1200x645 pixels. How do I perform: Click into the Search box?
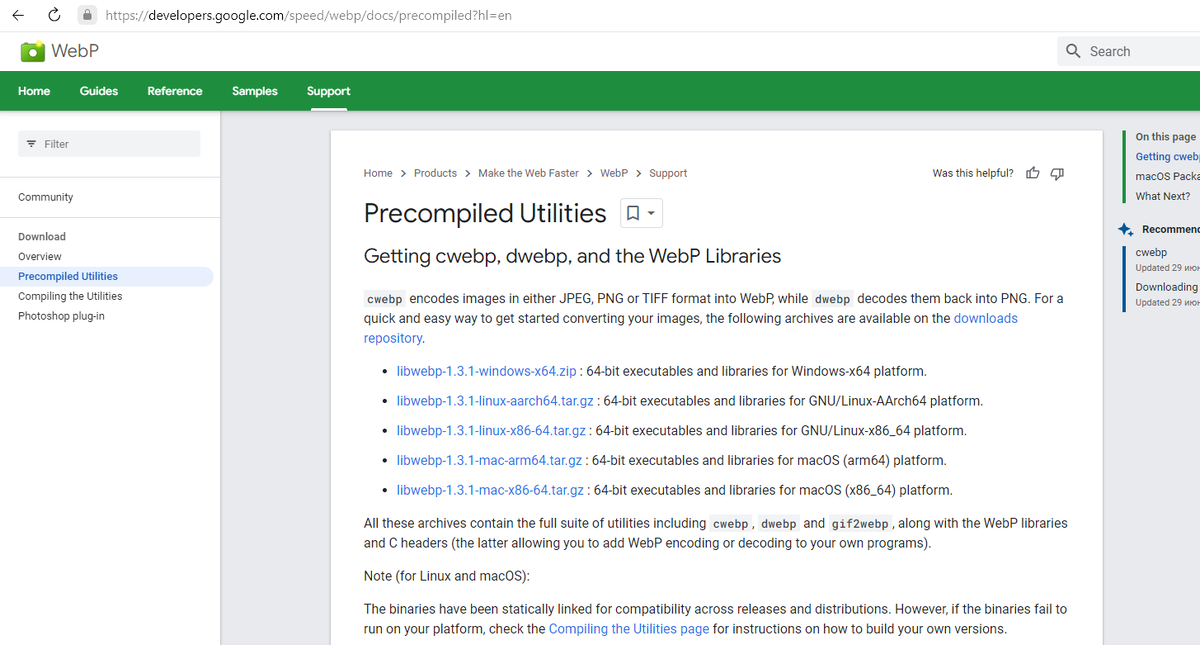[1128, 51]
